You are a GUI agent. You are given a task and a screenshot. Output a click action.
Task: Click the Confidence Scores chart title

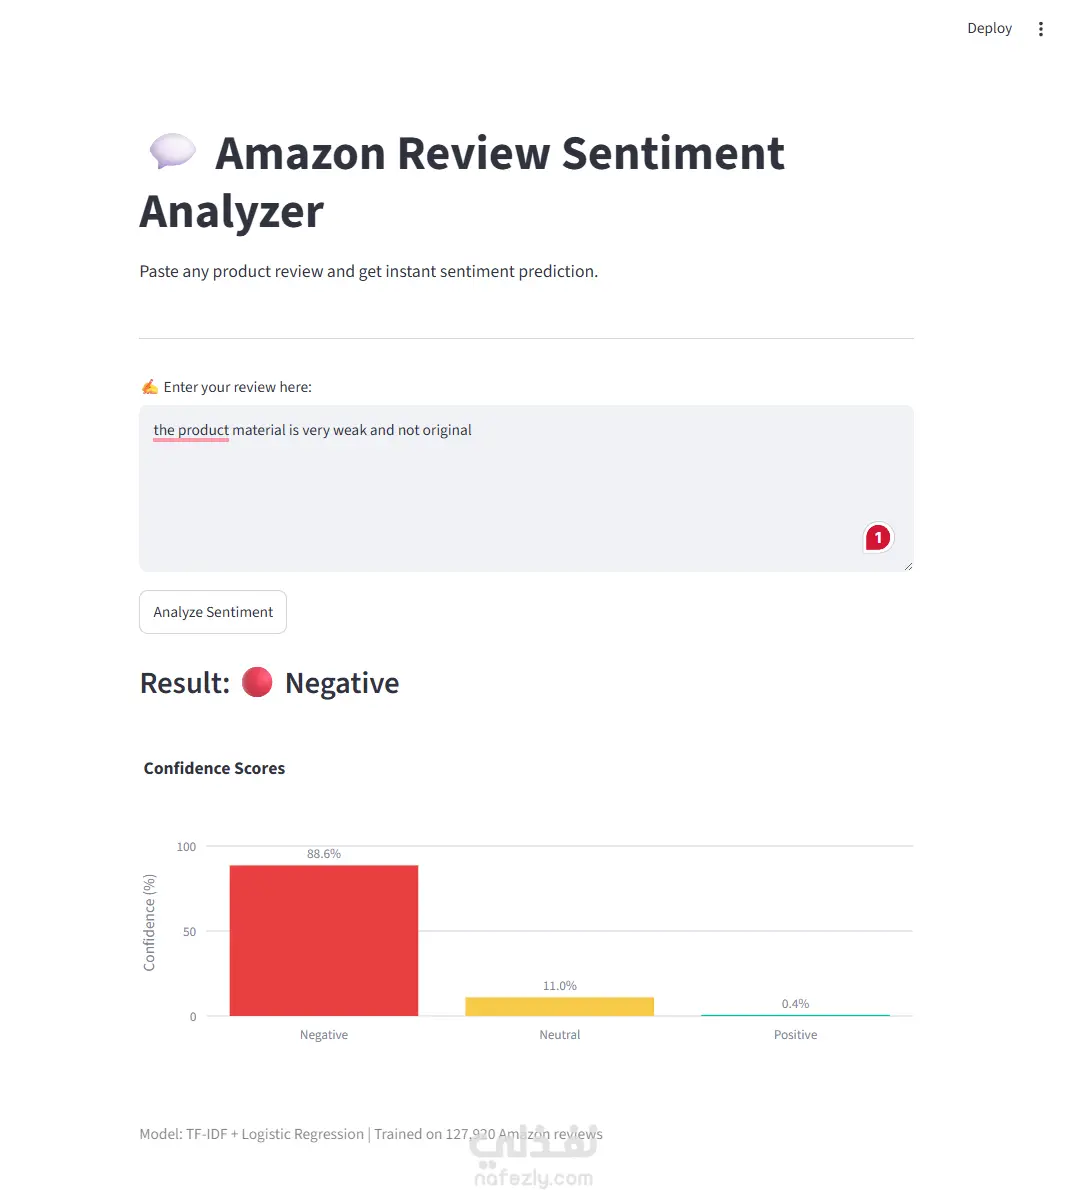[x=214, y=768]
